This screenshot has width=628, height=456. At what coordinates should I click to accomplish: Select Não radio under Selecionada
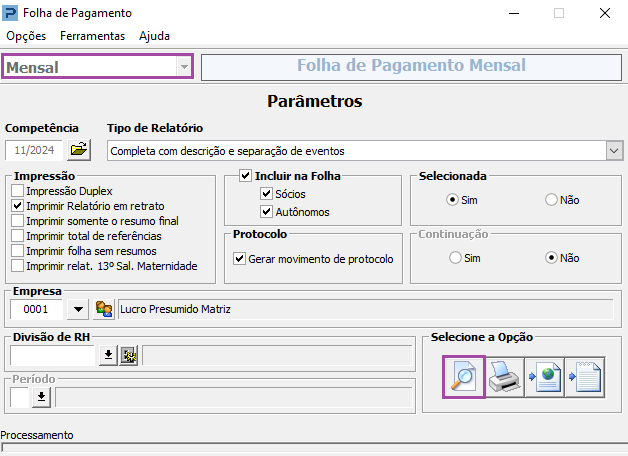point(551,199)
